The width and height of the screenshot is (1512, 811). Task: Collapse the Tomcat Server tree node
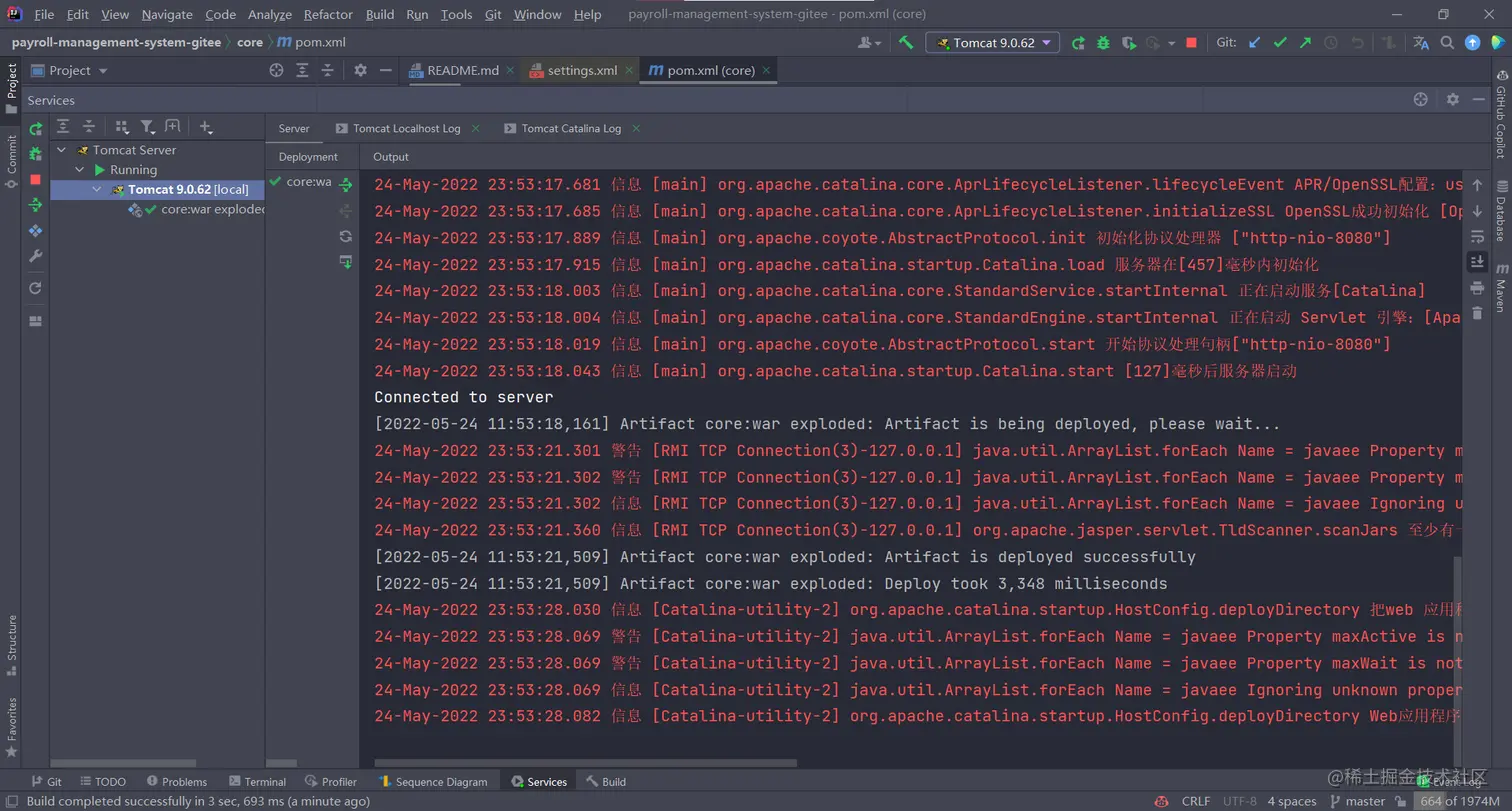(61, 150)
